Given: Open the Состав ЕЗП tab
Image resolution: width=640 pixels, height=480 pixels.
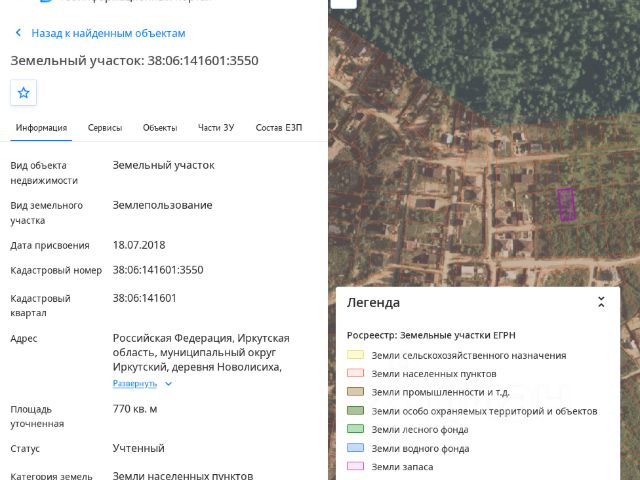Looking at the screenshot, I should pos(279,128).
